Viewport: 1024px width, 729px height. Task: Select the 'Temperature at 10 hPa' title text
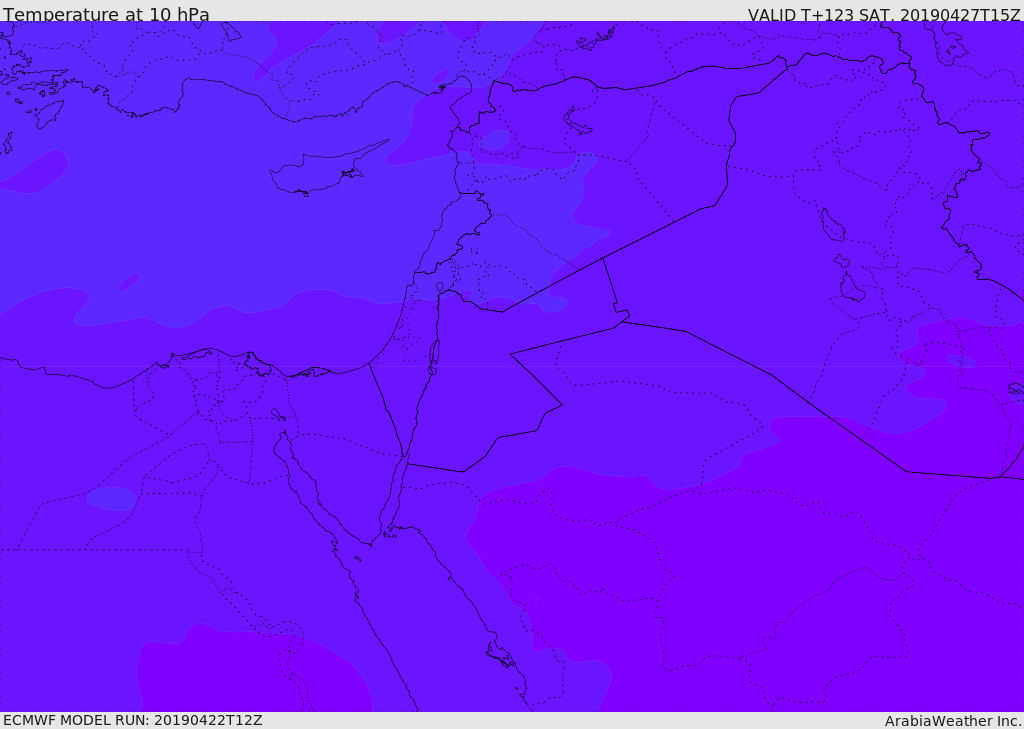coord(106,14)
